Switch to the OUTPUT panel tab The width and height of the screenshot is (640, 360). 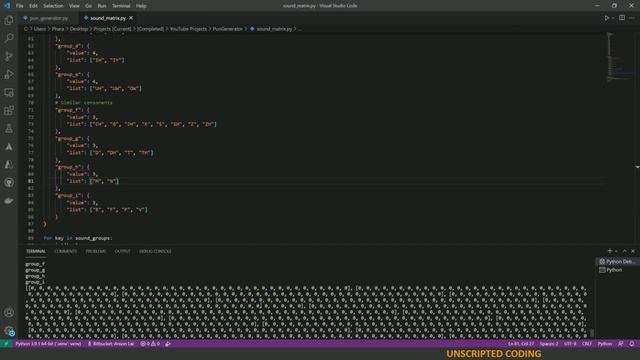pos(122,251)
